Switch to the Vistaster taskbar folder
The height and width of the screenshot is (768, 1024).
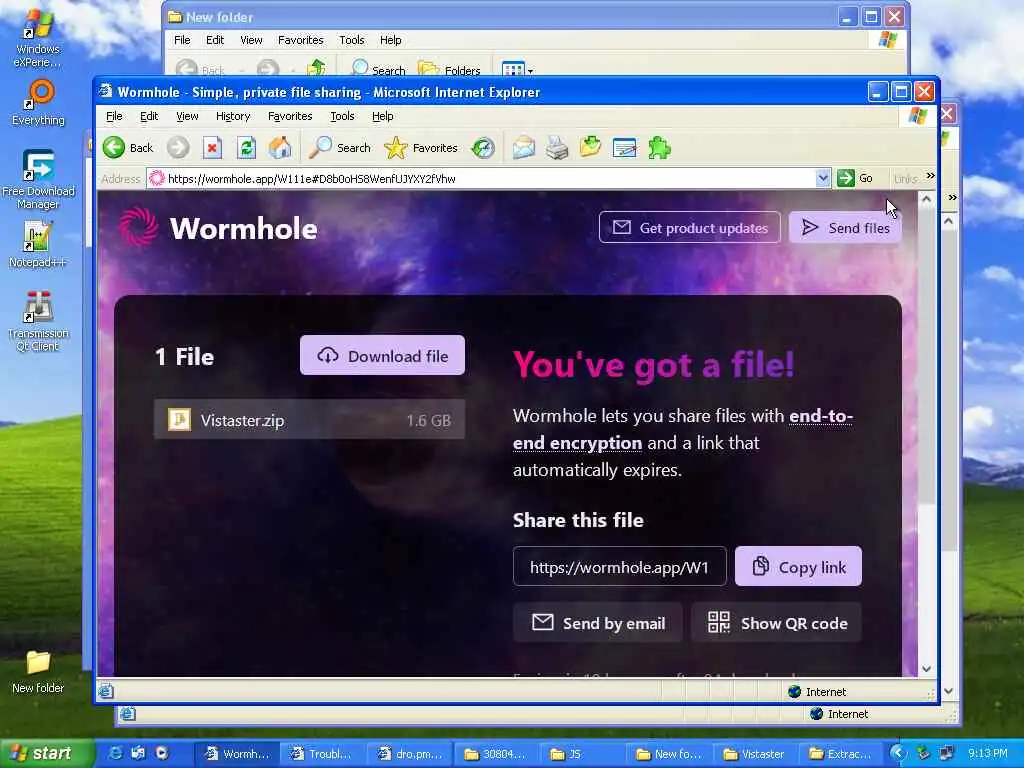pyautogui.click(x=756, y=754)
